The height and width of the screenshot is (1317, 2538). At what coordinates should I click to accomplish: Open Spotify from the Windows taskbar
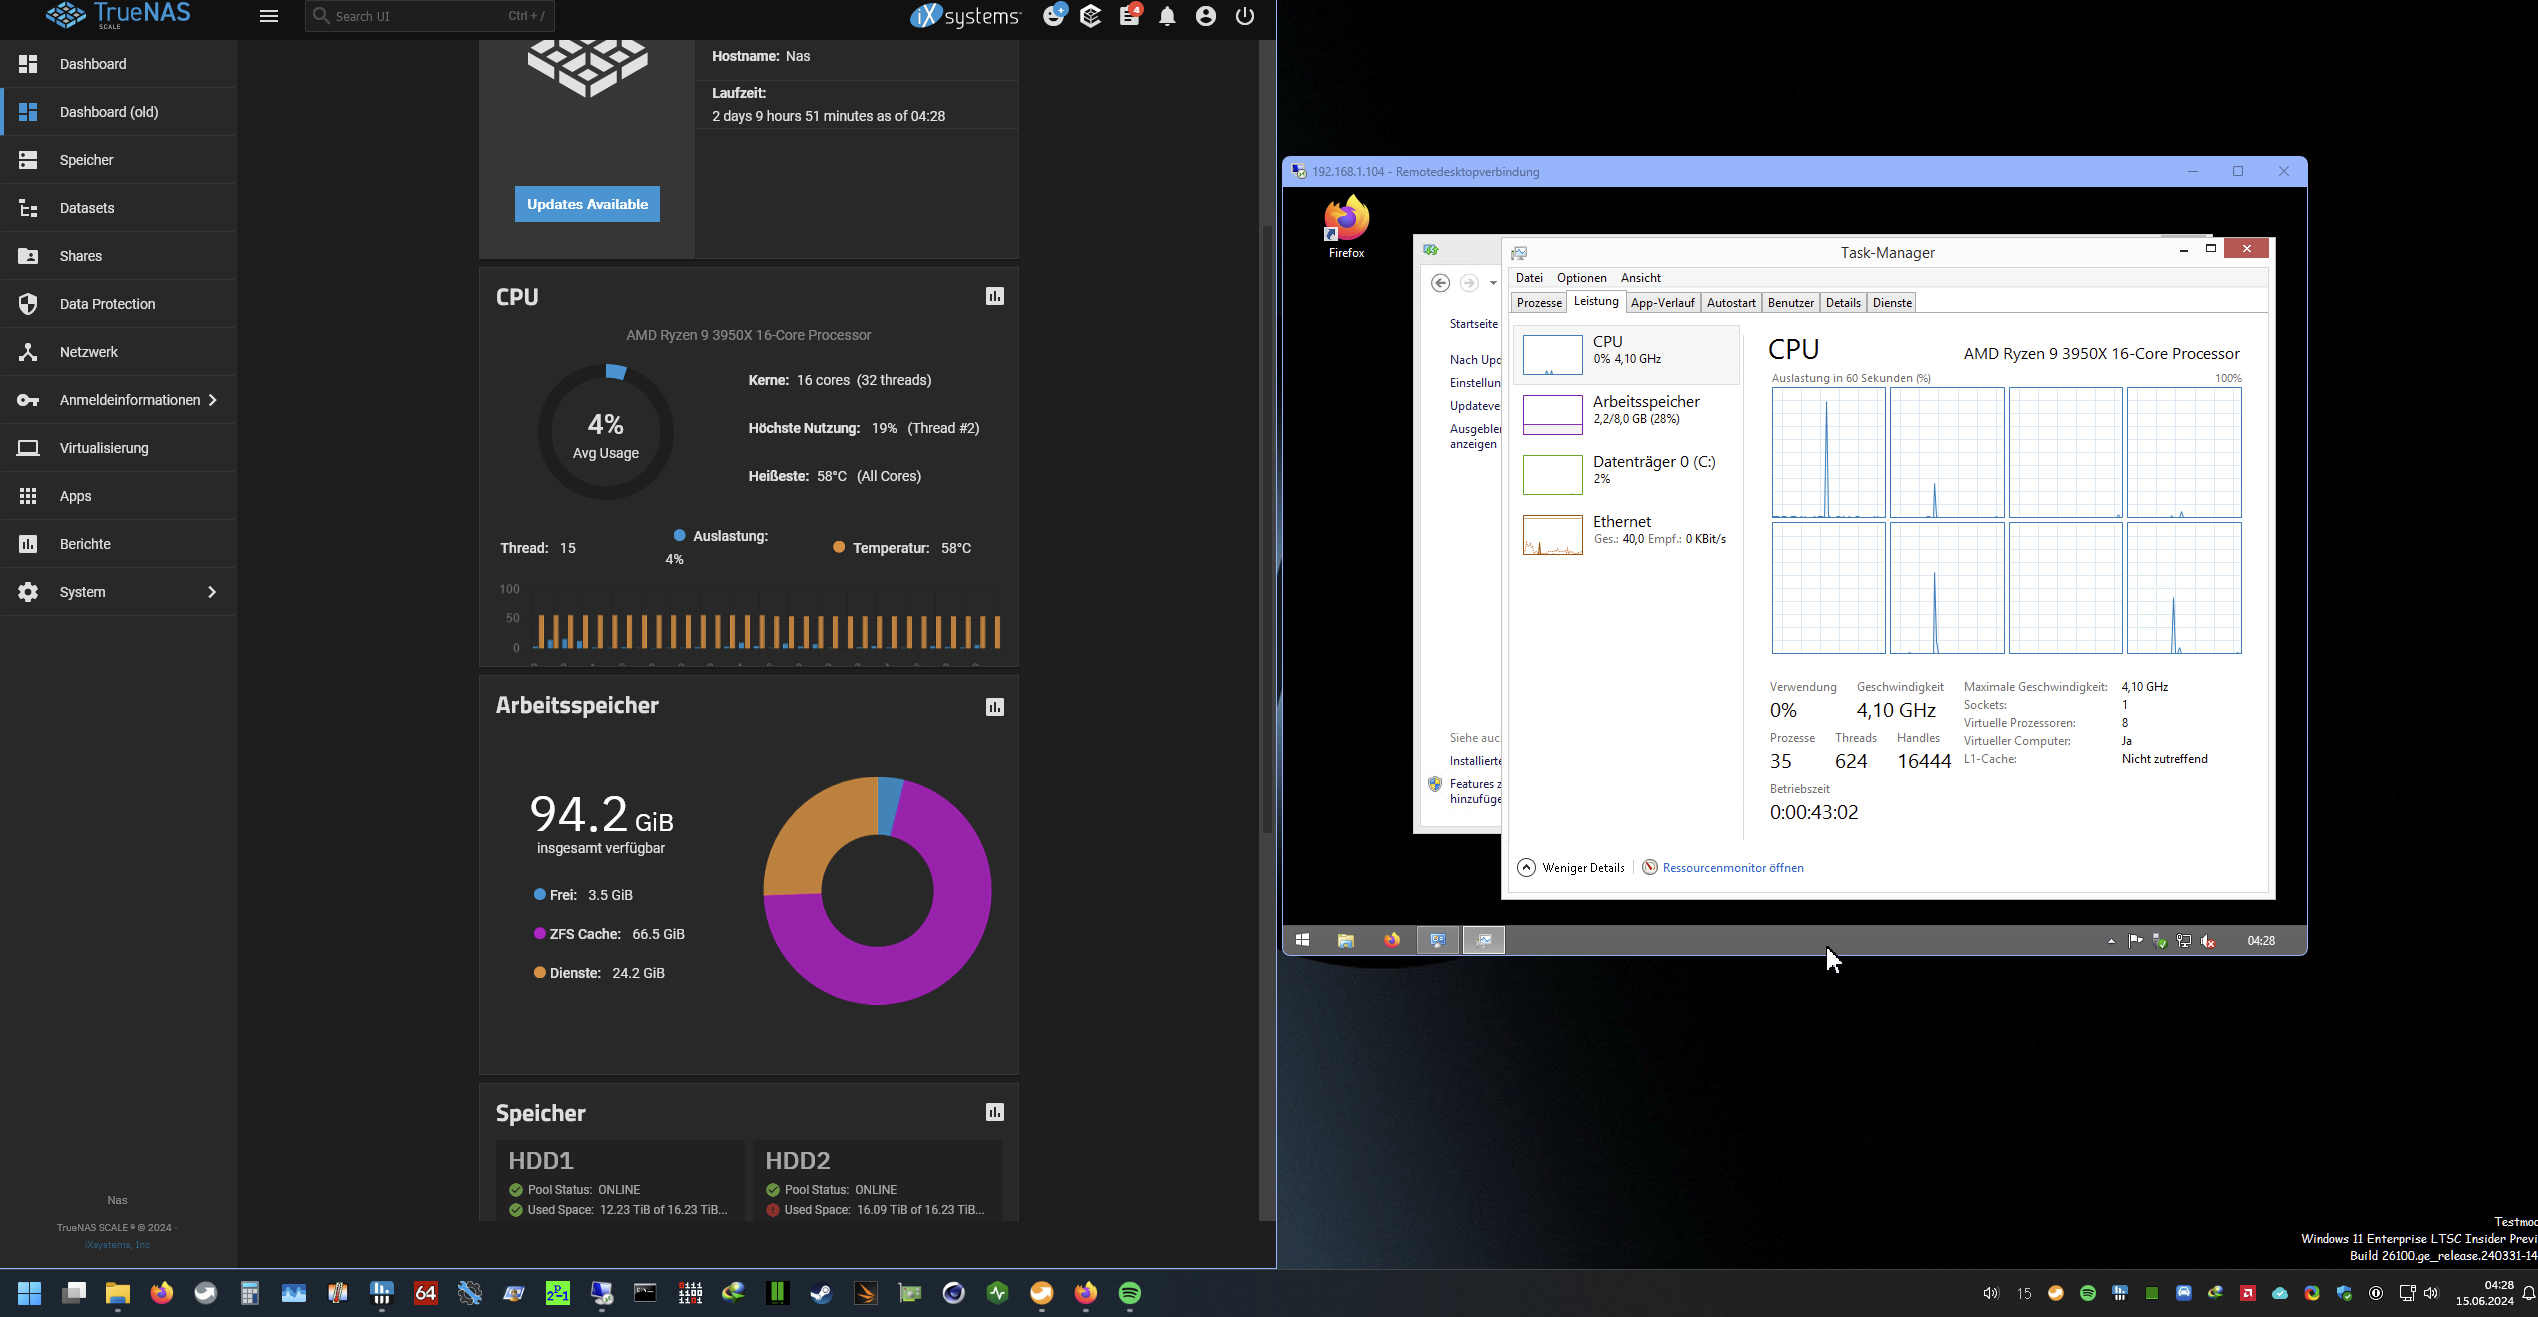1129,1293
